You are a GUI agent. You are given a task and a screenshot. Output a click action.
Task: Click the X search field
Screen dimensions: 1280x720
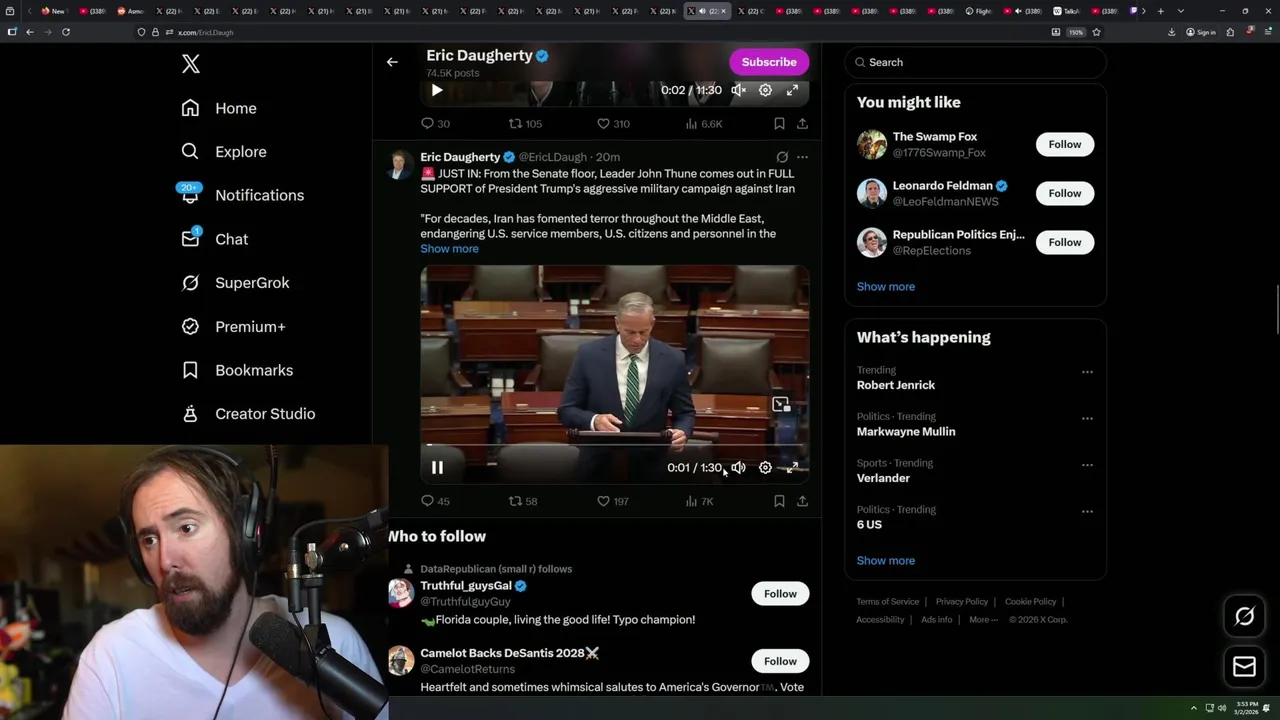975,62
